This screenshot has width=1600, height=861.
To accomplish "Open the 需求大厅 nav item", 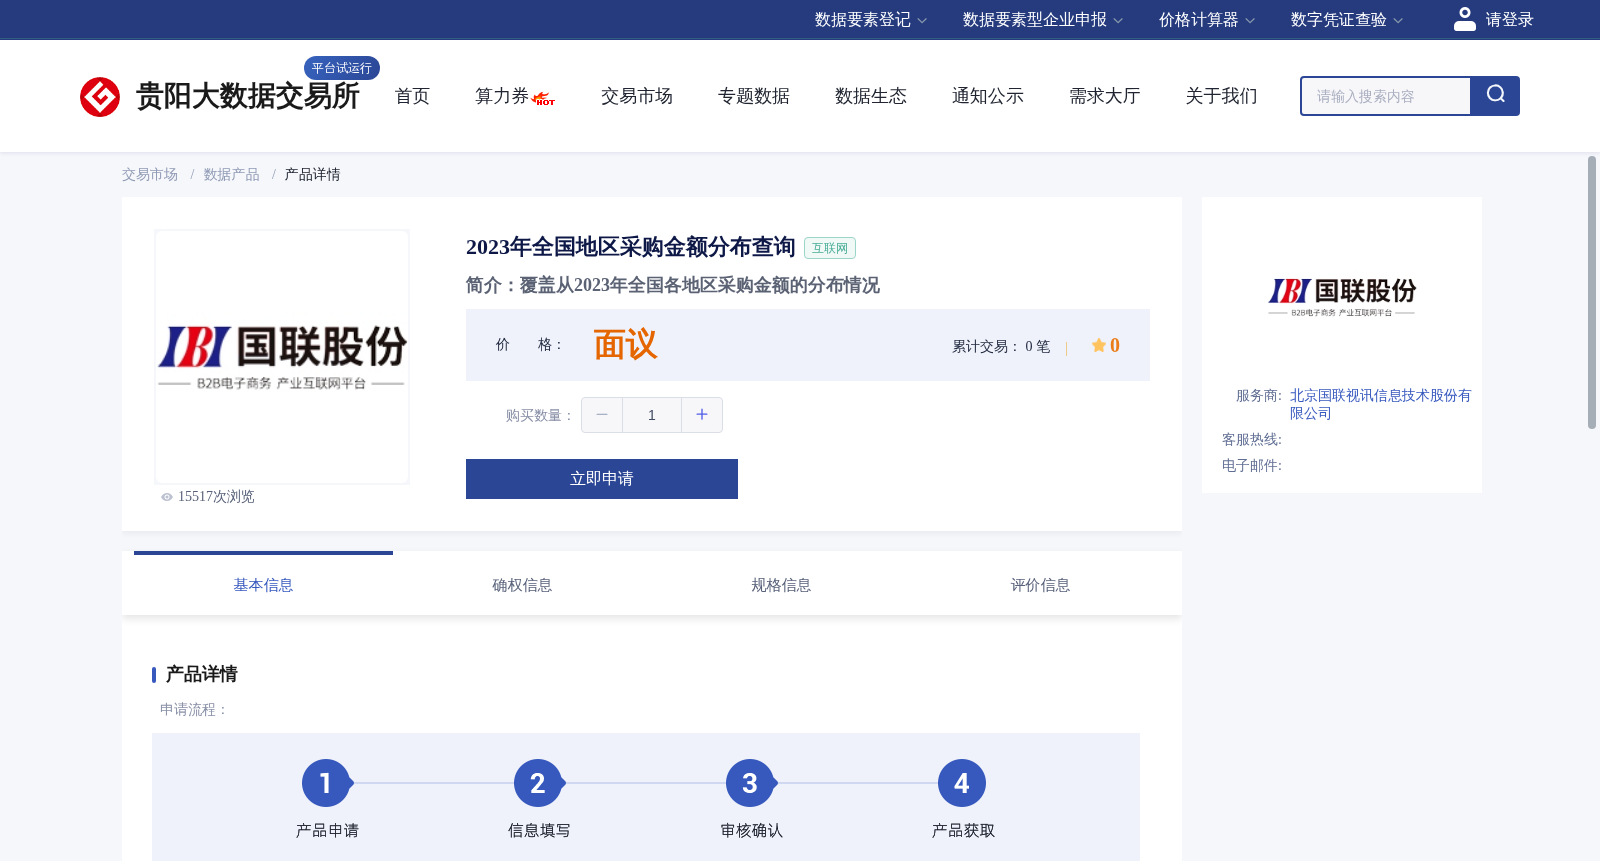I will [x=1105, y=96].
